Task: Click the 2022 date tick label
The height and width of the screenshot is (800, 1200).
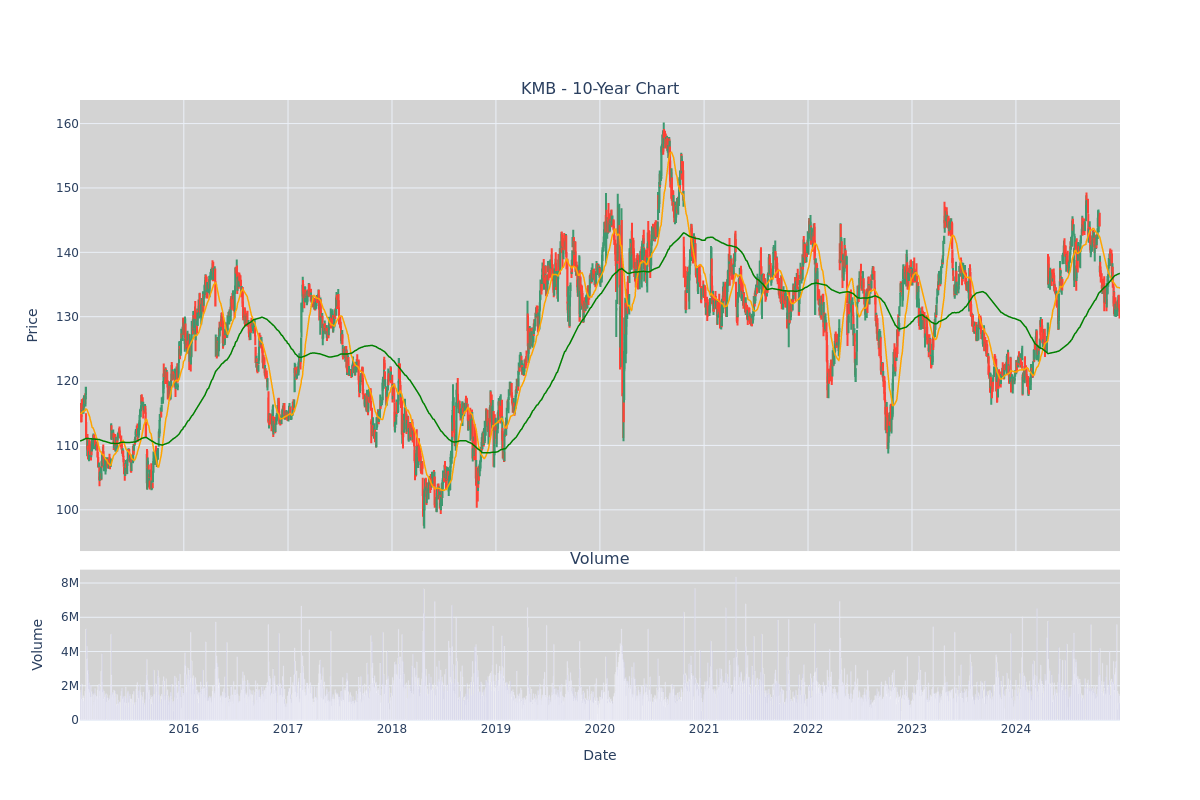Action: tap(808, 729)
